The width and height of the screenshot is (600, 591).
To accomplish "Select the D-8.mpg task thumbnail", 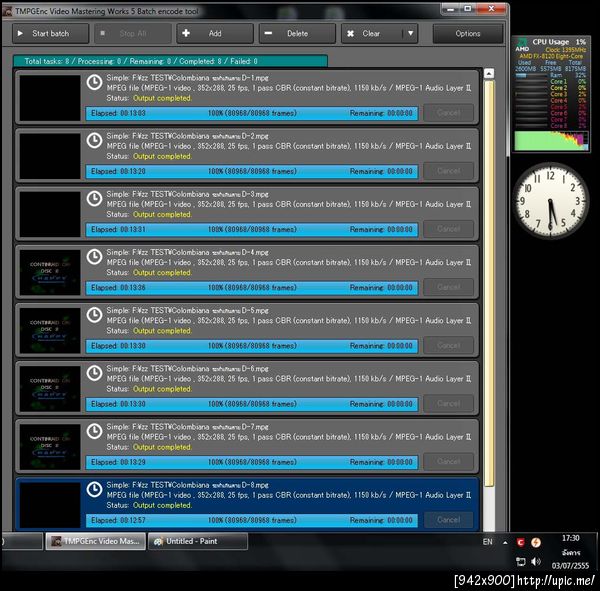I will click(50, 505).
